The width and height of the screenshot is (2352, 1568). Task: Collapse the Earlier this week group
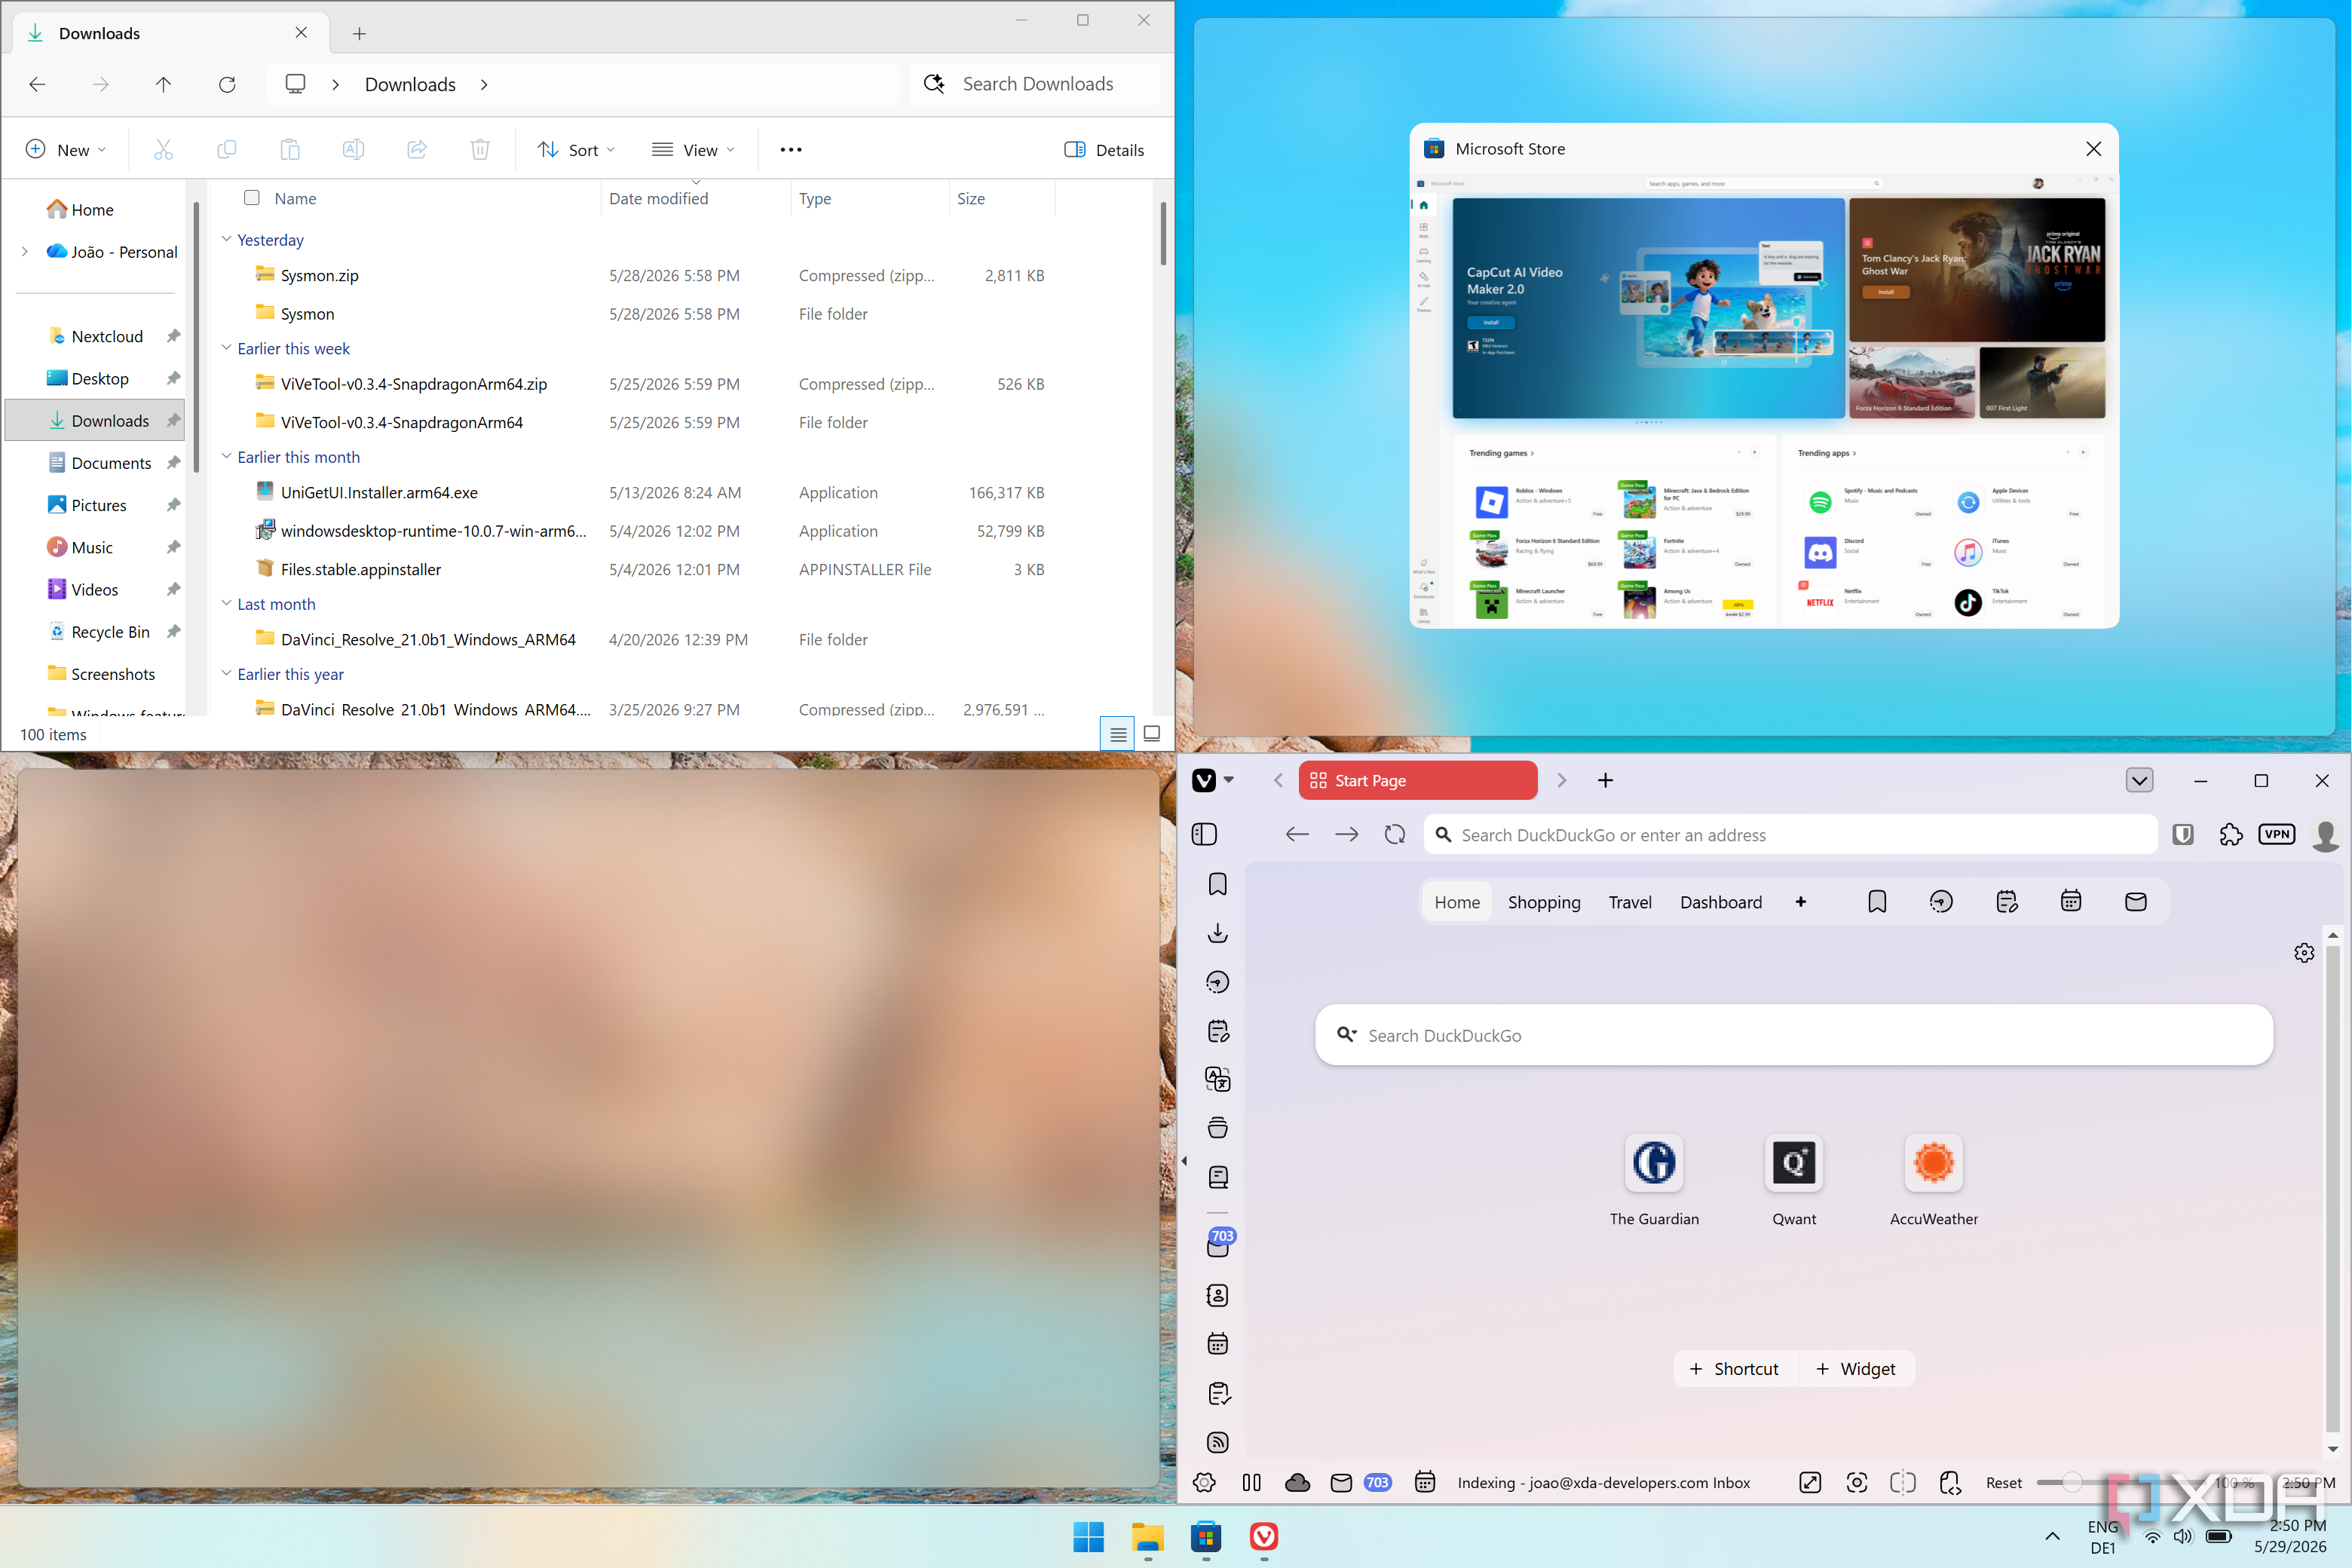226,348
